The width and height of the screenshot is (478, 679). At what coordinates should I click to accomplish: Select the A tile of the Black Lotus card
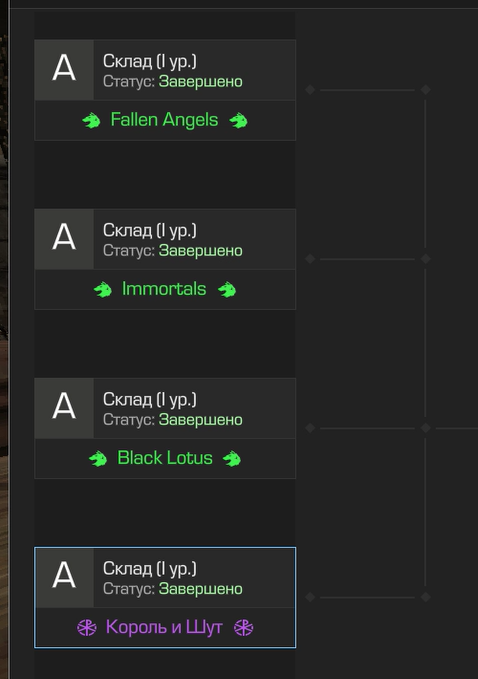coord(64,408)
